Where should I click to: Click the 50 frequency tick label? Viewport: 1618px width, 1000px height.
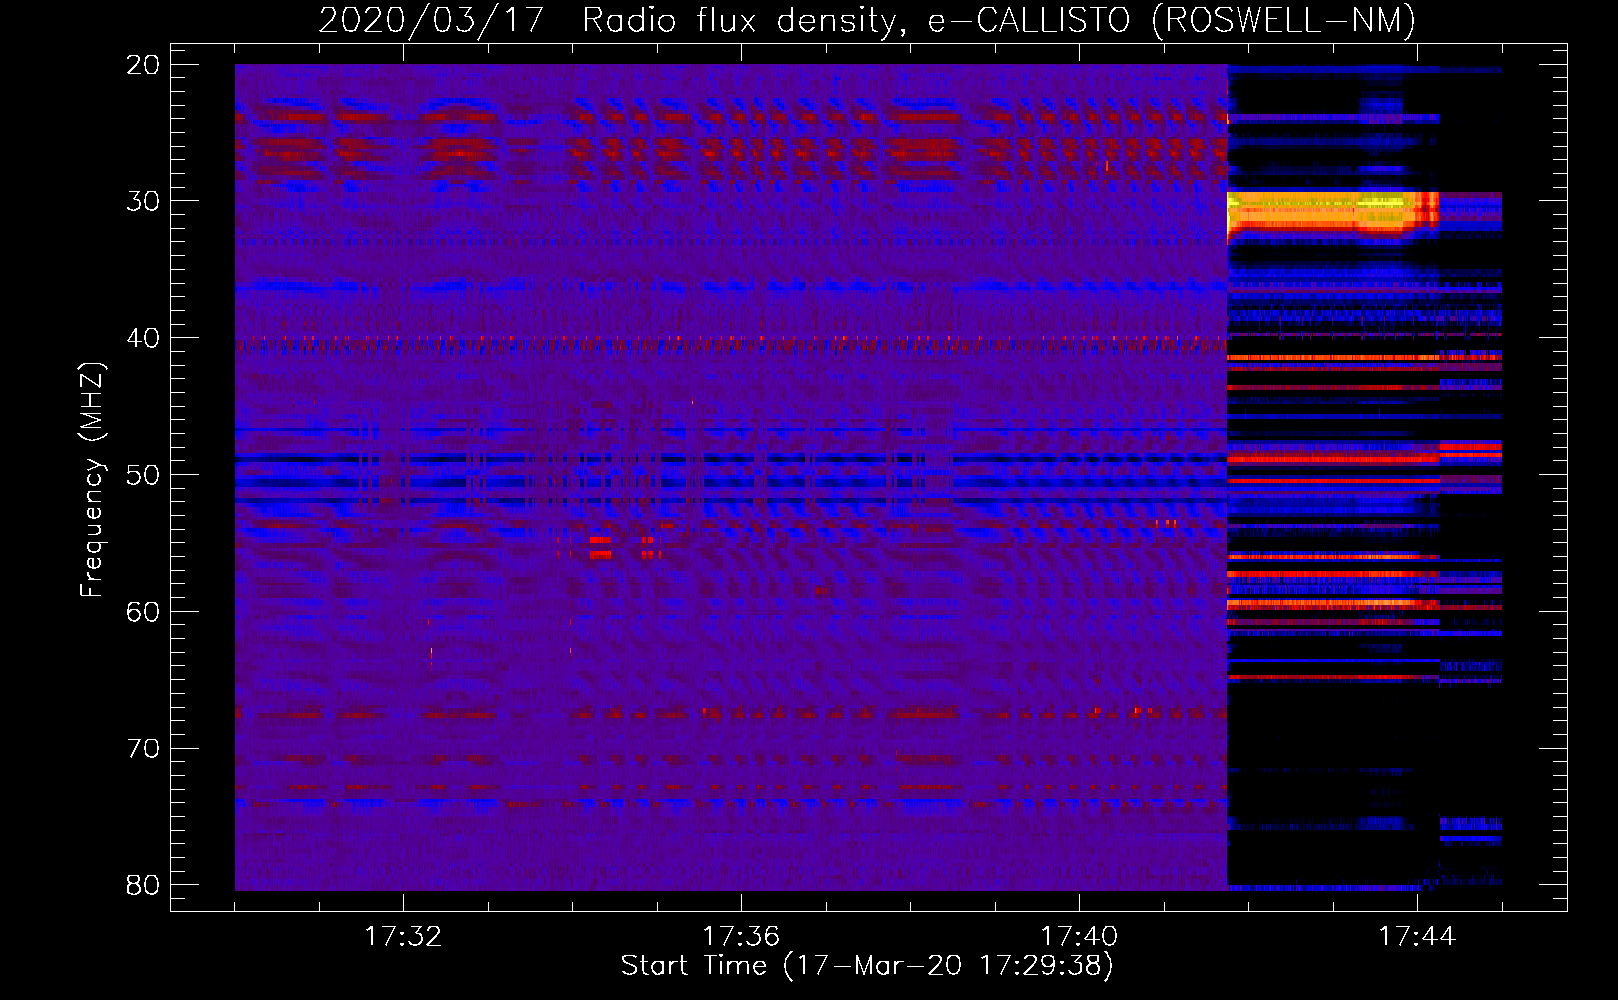coord(143,475)
